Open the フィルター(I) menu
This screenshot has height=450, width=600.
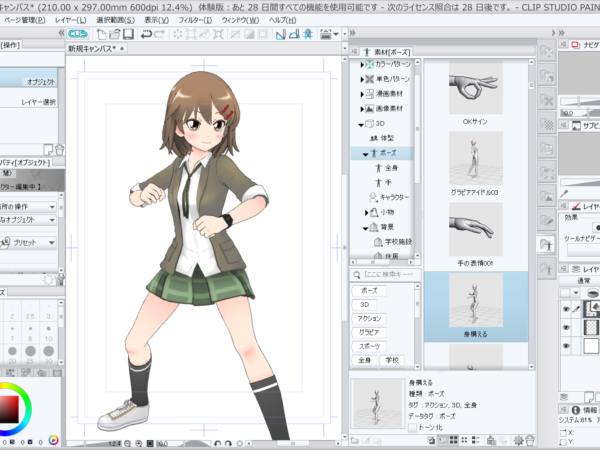point(195,20)
